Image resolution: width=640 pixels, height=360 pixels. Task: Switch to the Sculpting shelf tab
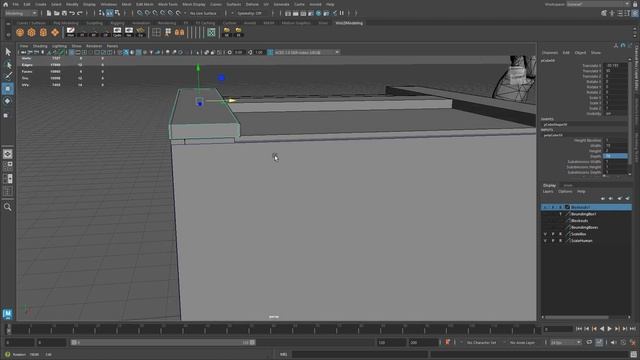94,23
